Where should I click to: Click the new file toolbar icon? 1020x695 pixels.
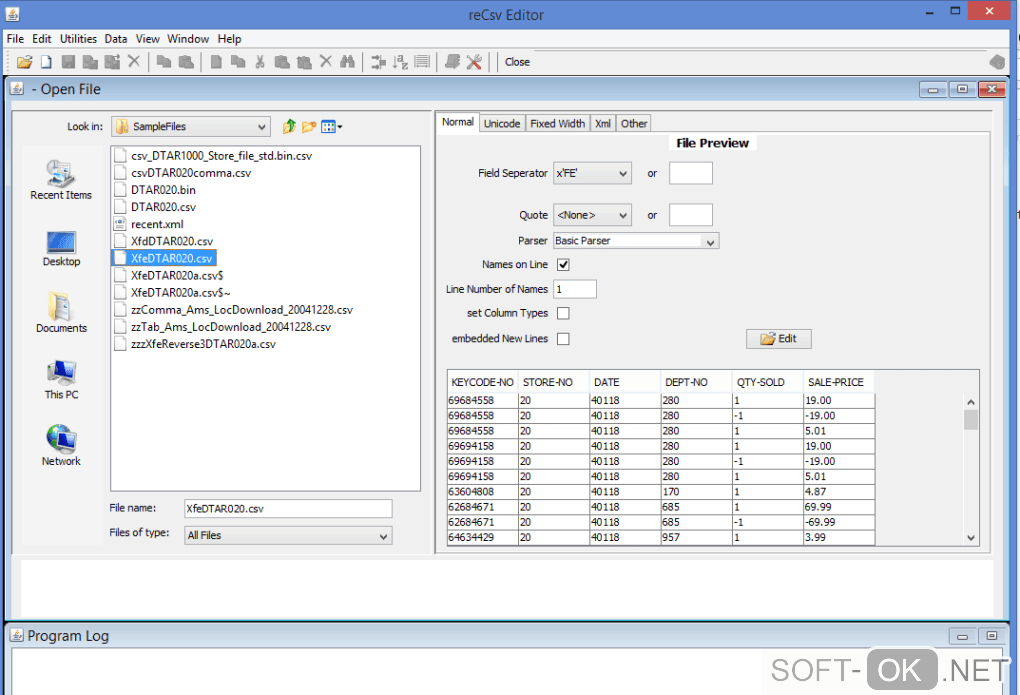point(46,62)
